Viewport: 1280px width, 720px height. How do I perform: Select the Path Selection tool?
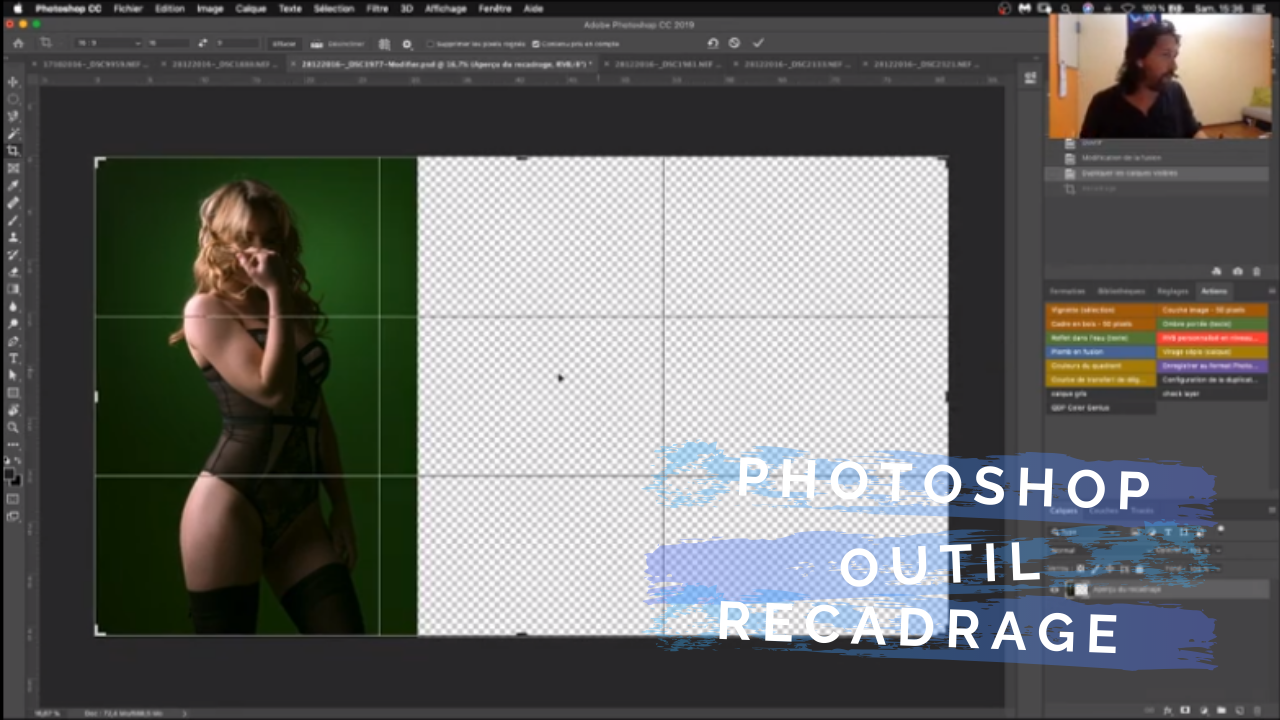pos(13,375)
